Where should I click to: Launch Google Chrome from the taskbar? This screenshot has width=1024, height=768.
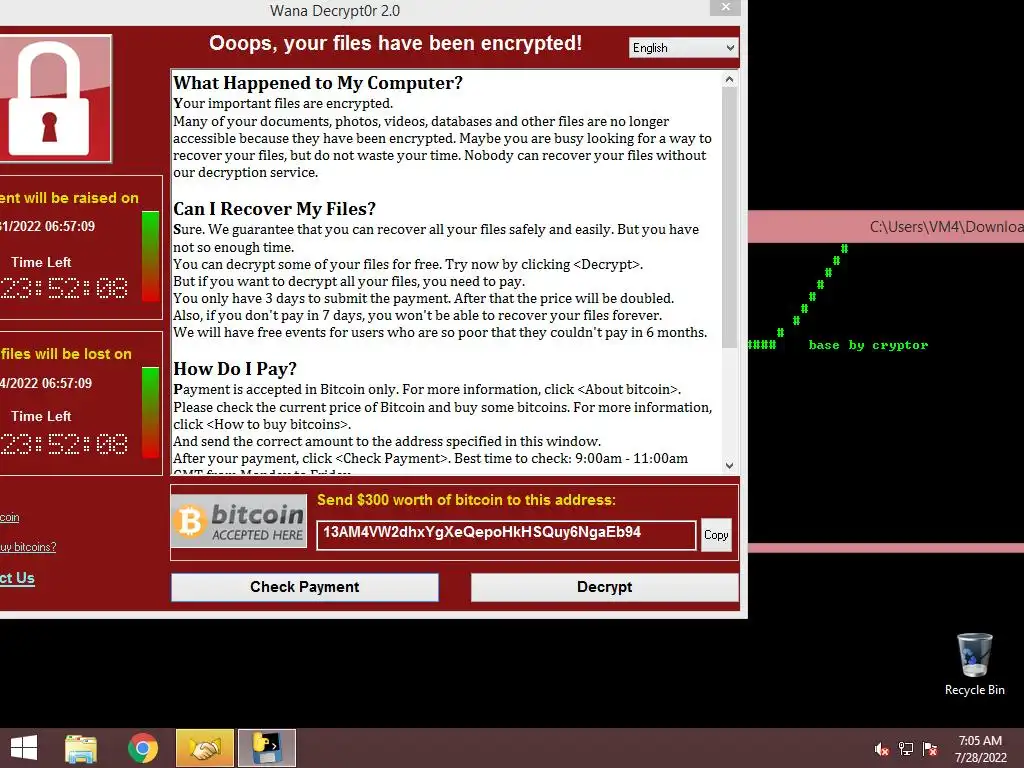pos(142,748)
